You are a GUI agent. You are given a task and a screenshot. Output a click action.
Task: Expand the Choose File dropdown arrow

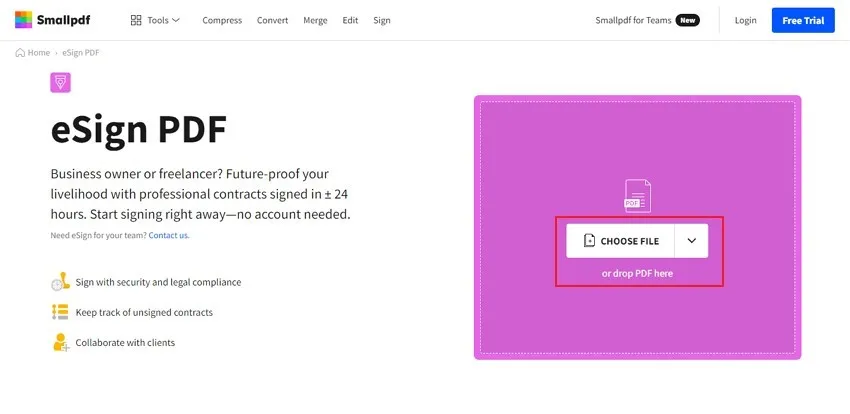691,241
